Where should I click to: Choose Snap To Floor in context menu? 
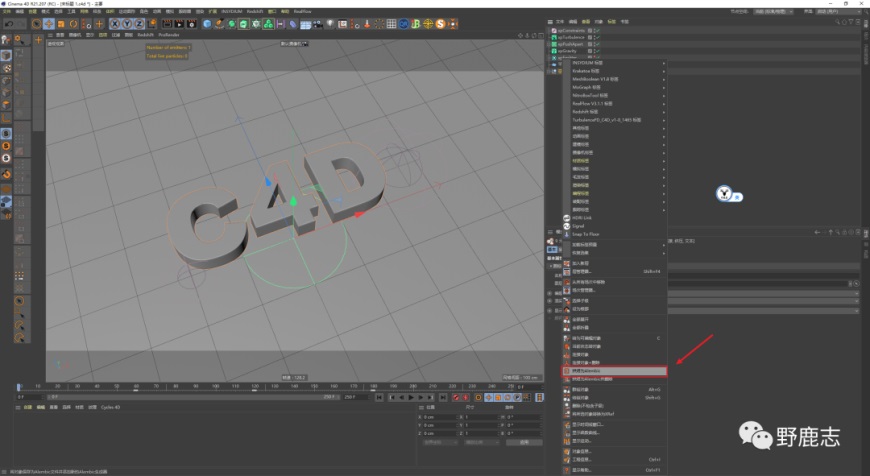[615, 234]
